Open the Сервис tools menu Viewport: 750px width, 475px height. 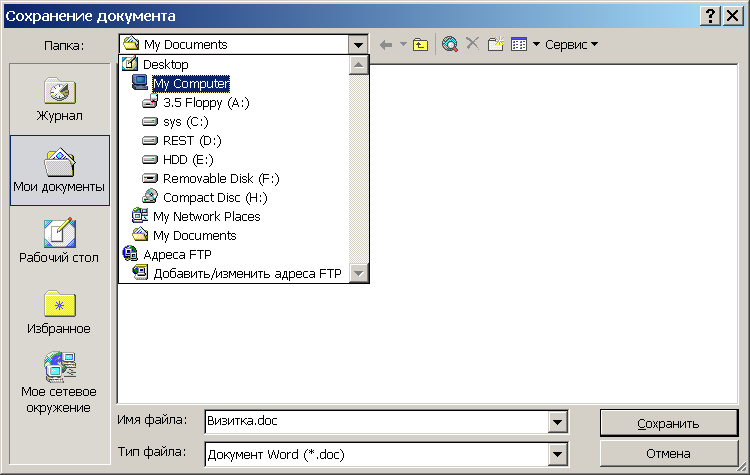point(571,44)
